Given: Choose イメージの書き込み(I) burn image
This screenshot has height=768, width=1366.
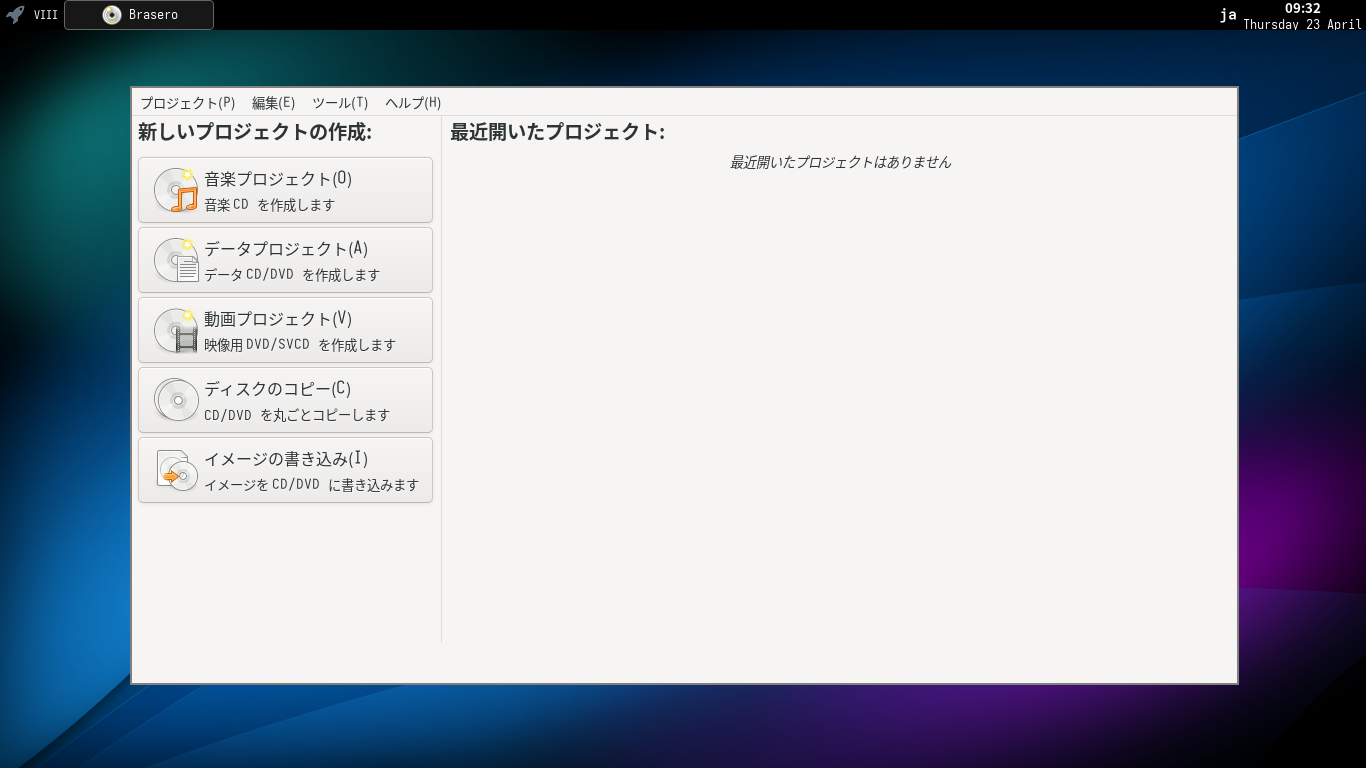Looking at the screenshot, I should [285, 470].
